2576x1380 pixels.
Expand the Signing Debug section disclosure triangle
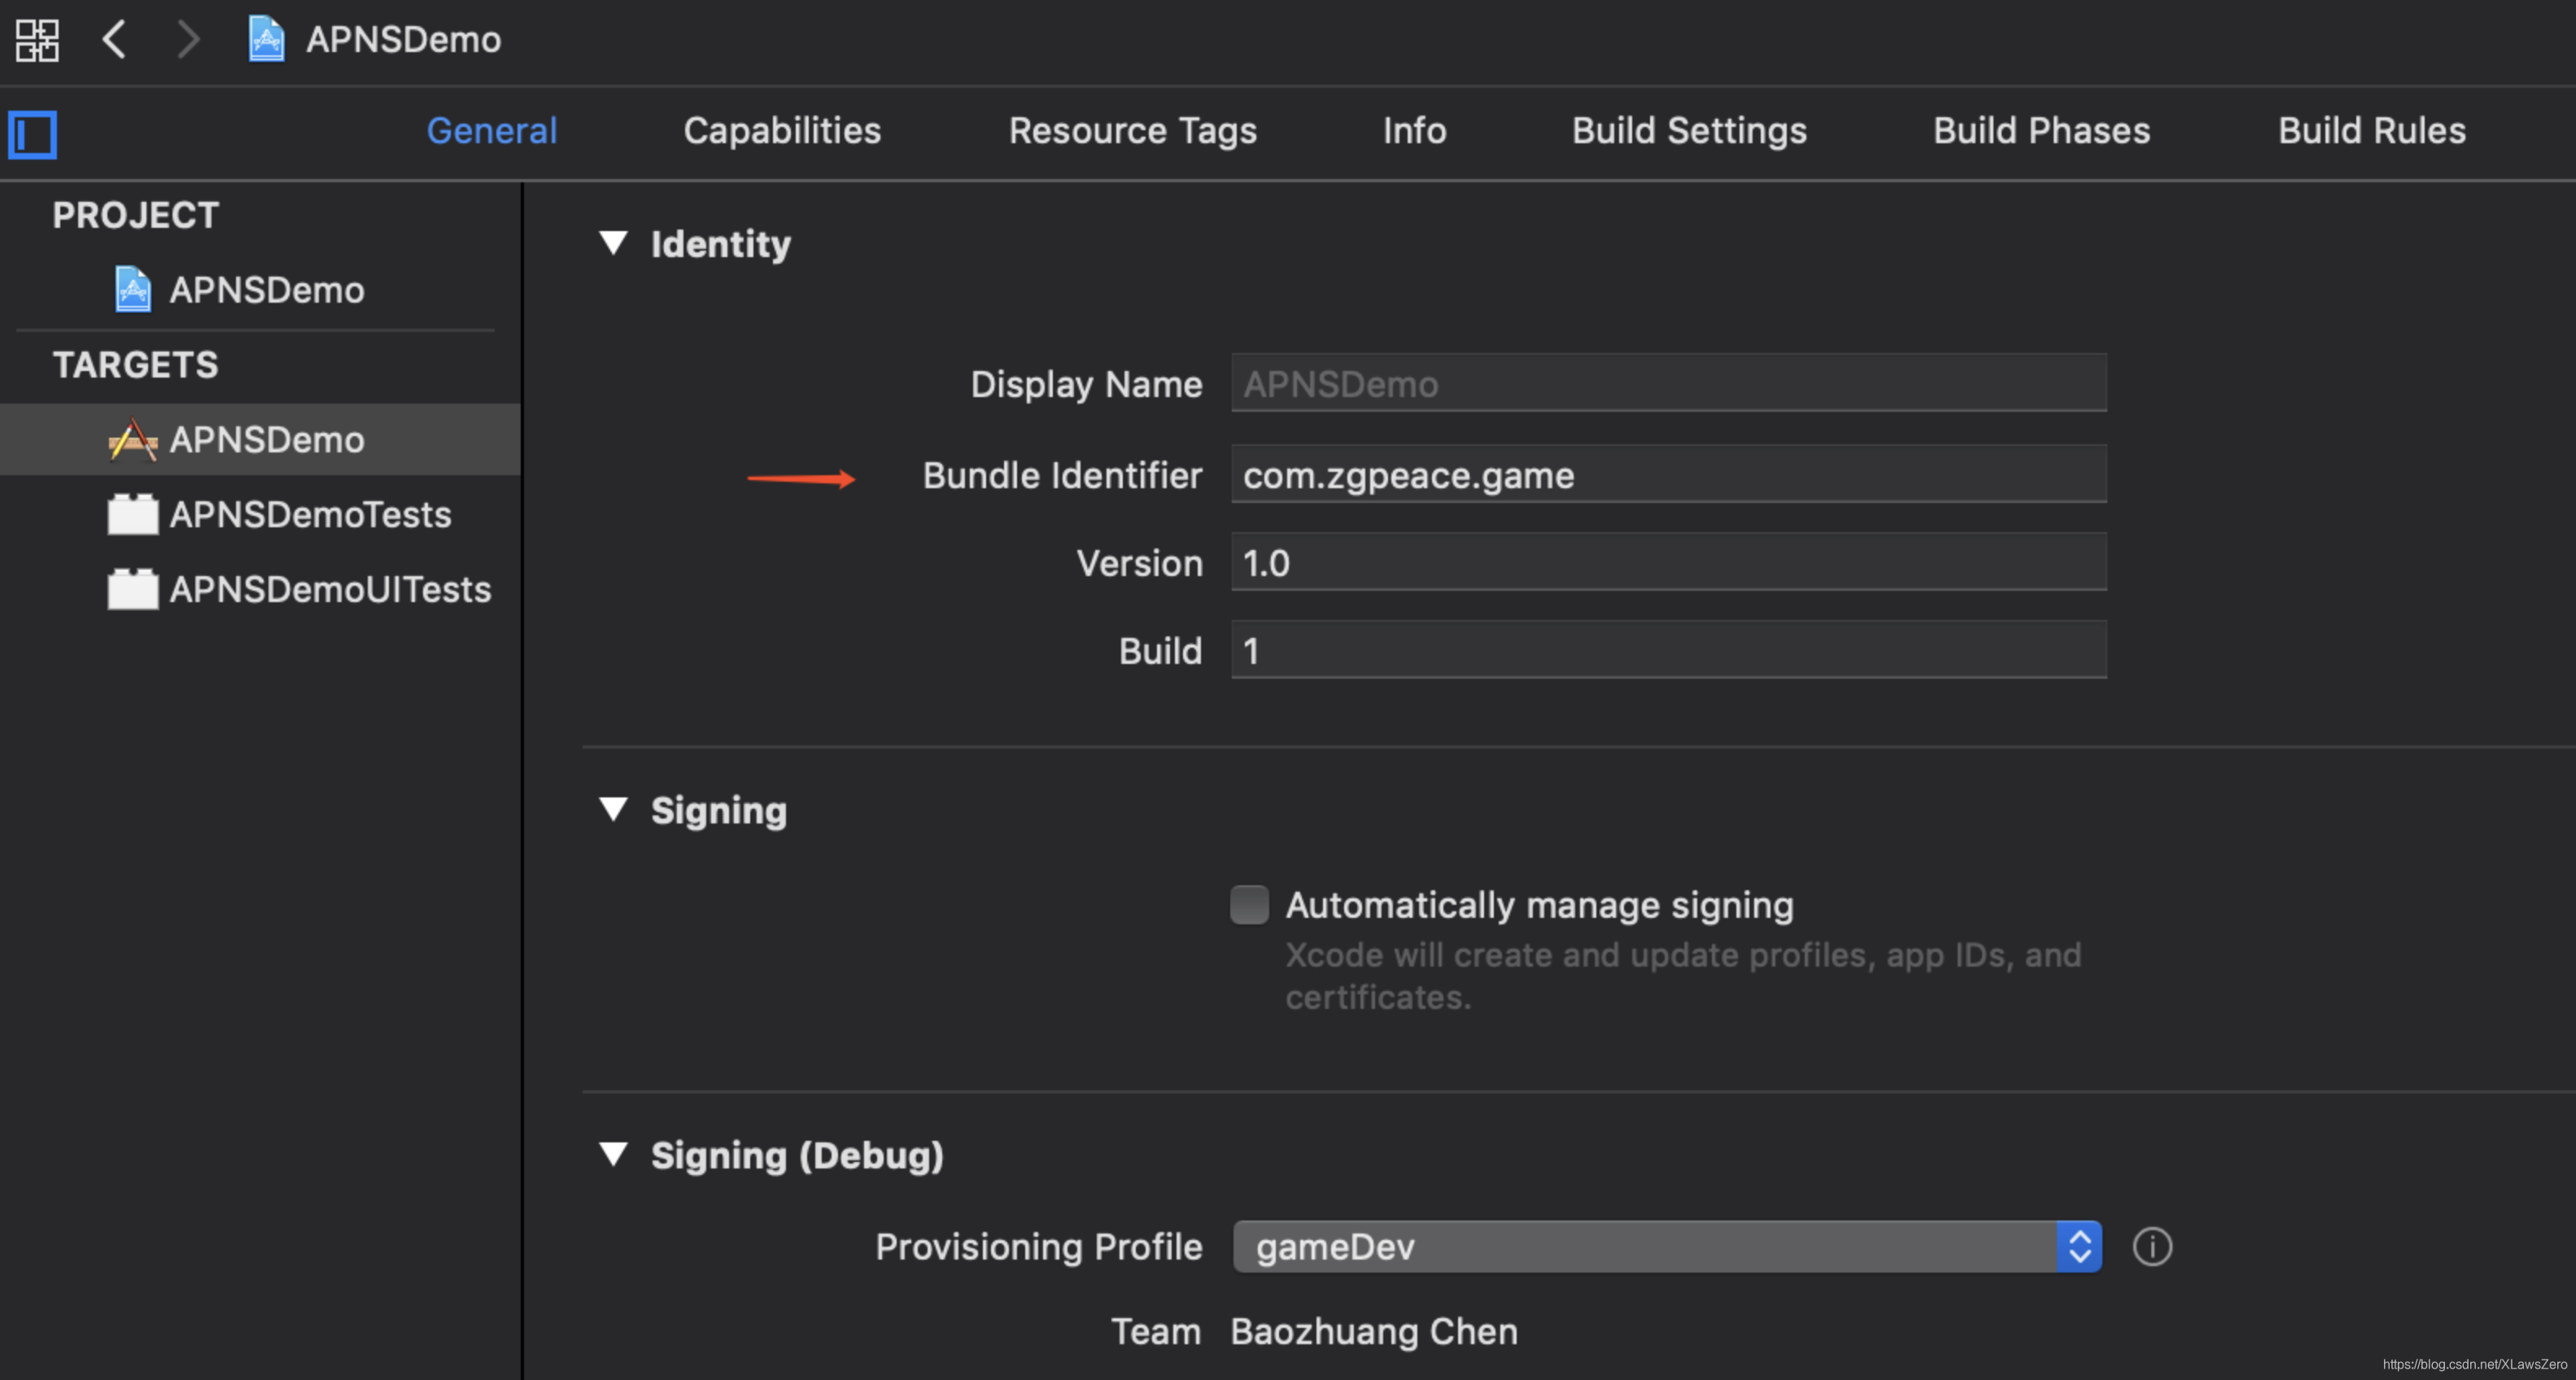coord(617,1155)
